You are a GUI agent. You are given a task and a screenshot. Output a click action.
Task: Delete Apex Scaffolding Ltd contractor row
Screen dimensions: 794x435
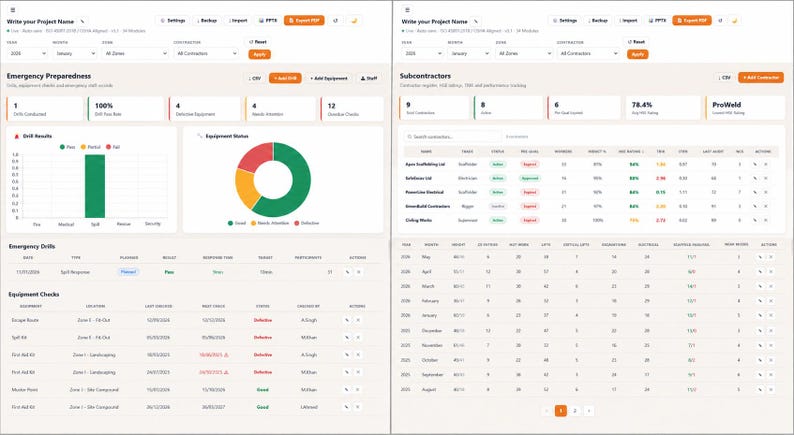pos(766,164)
